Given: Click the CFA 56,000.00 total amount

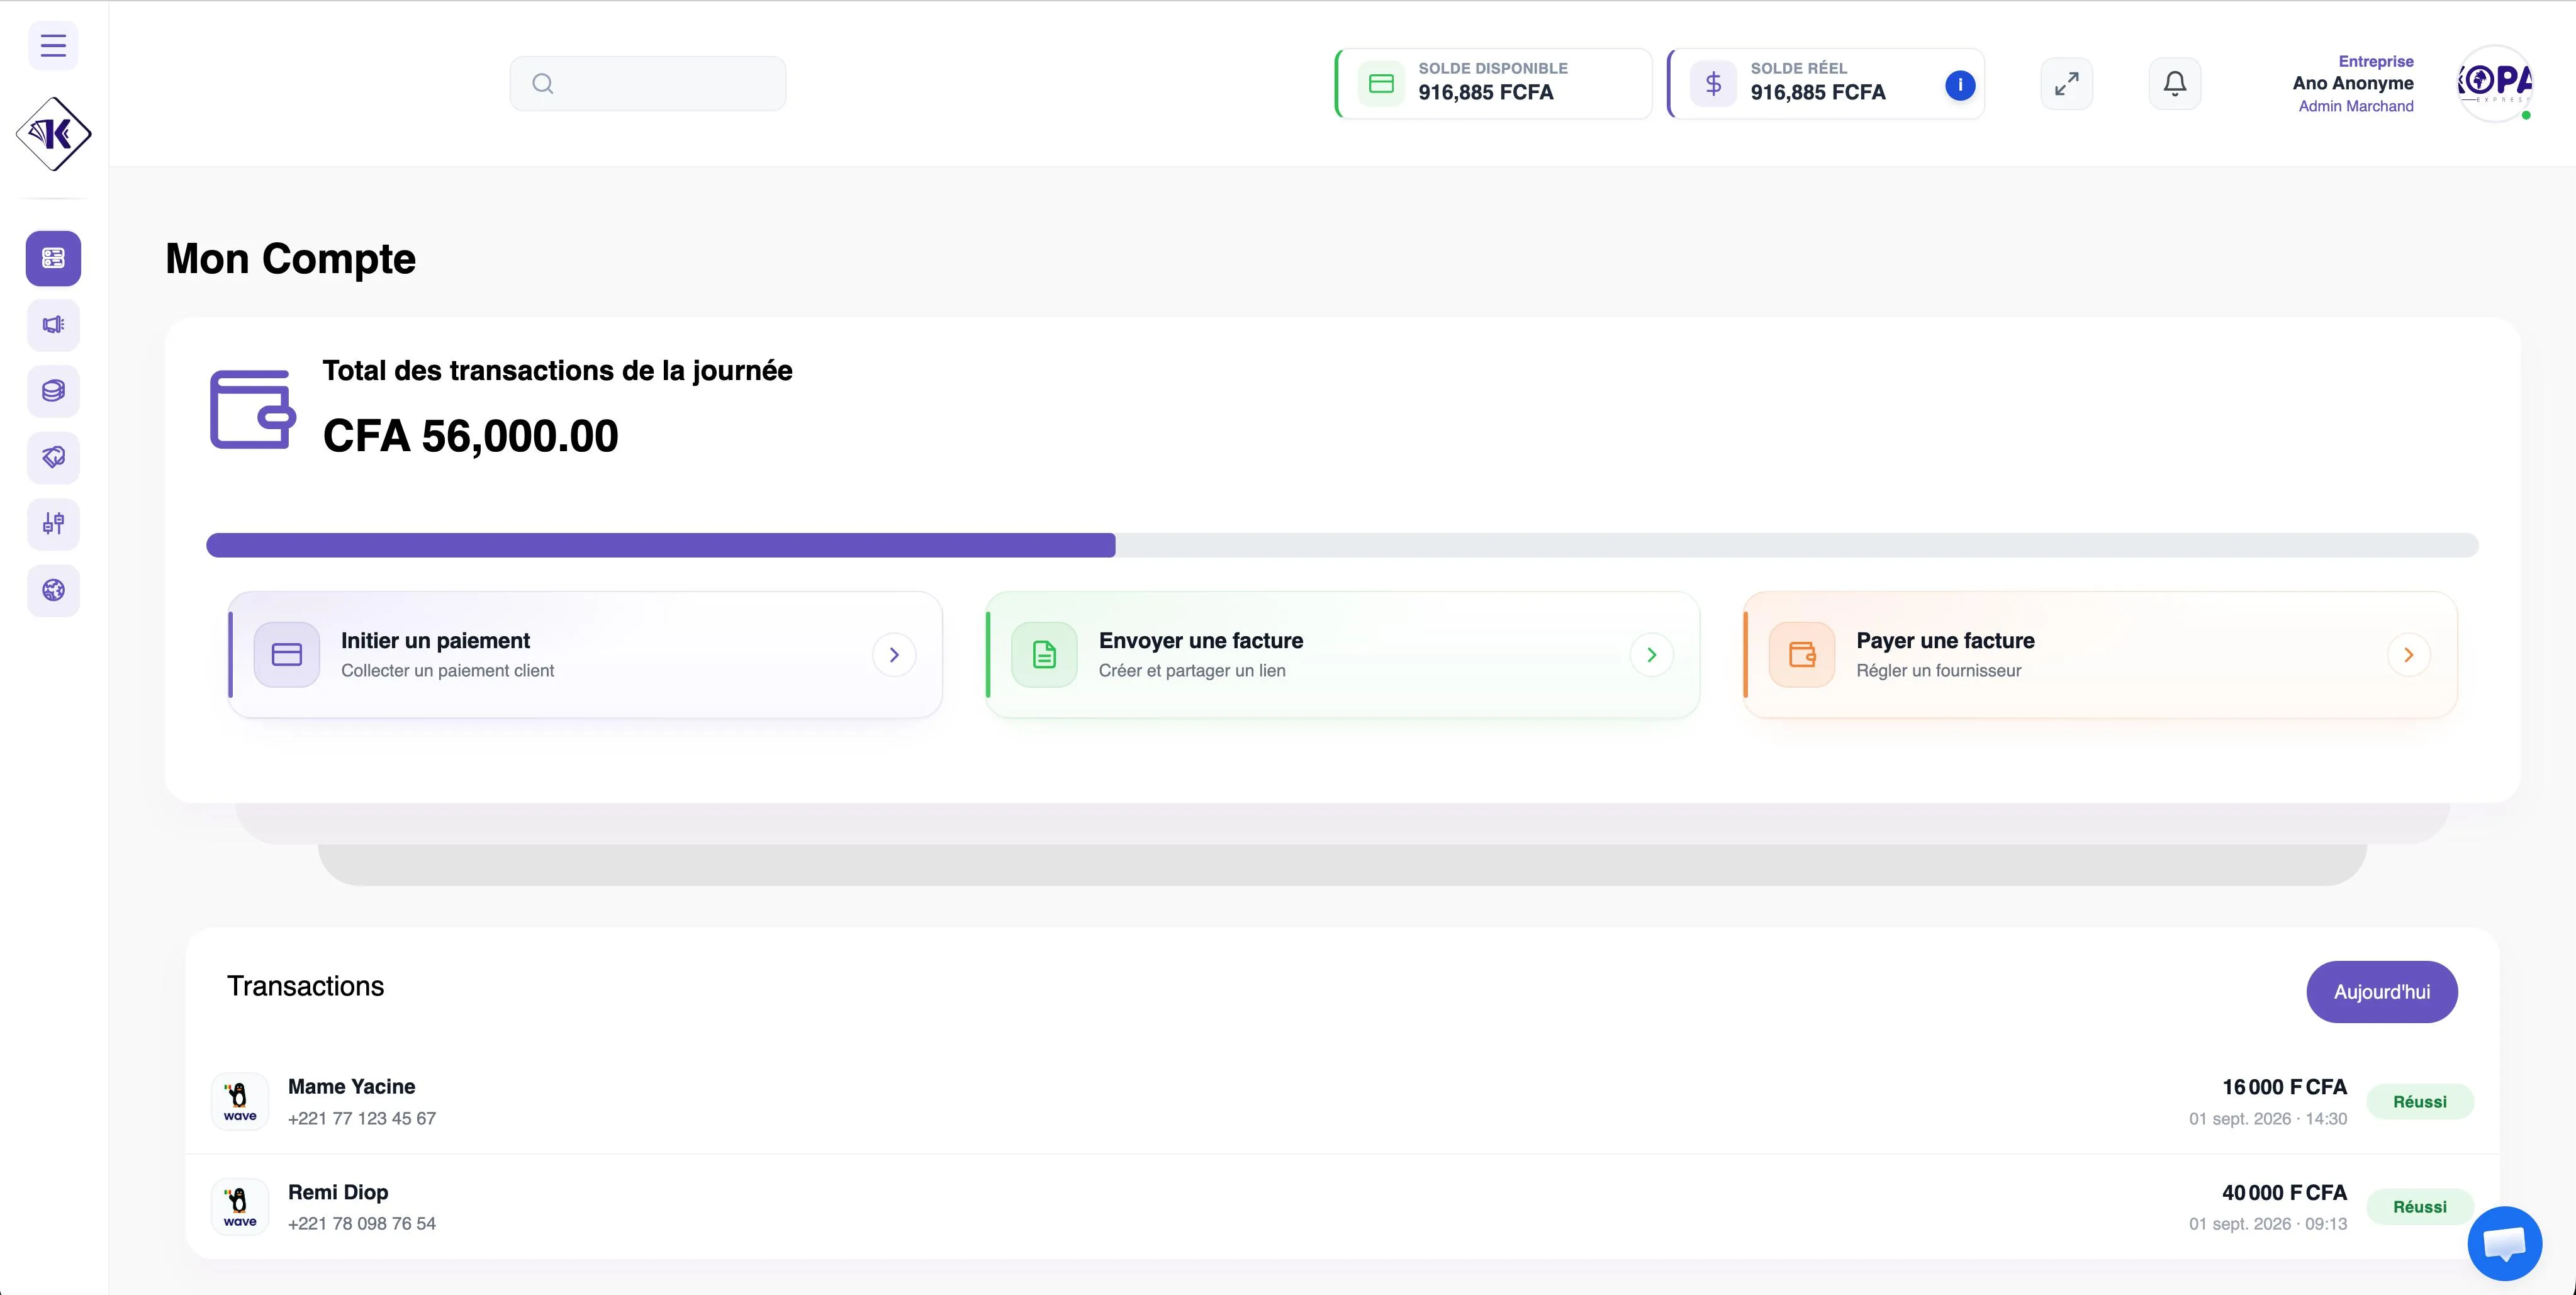Looking at the screenshot, I should [x=471, y=436].
